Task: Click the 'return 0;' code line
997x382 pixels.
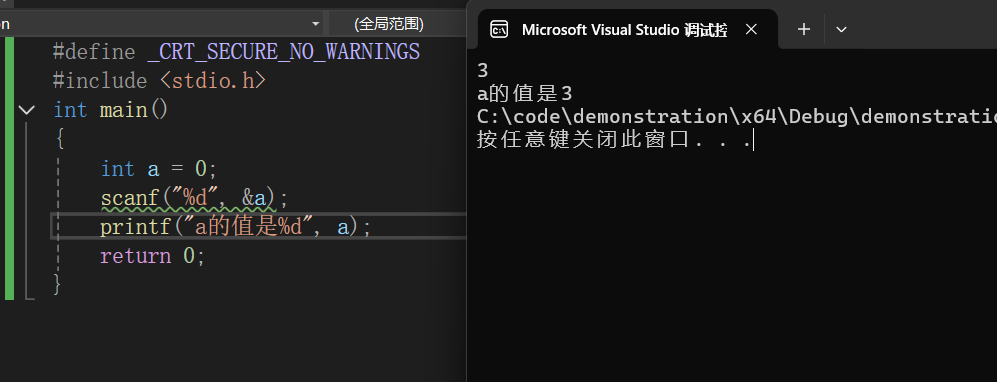Action: (x=153, y=256)
